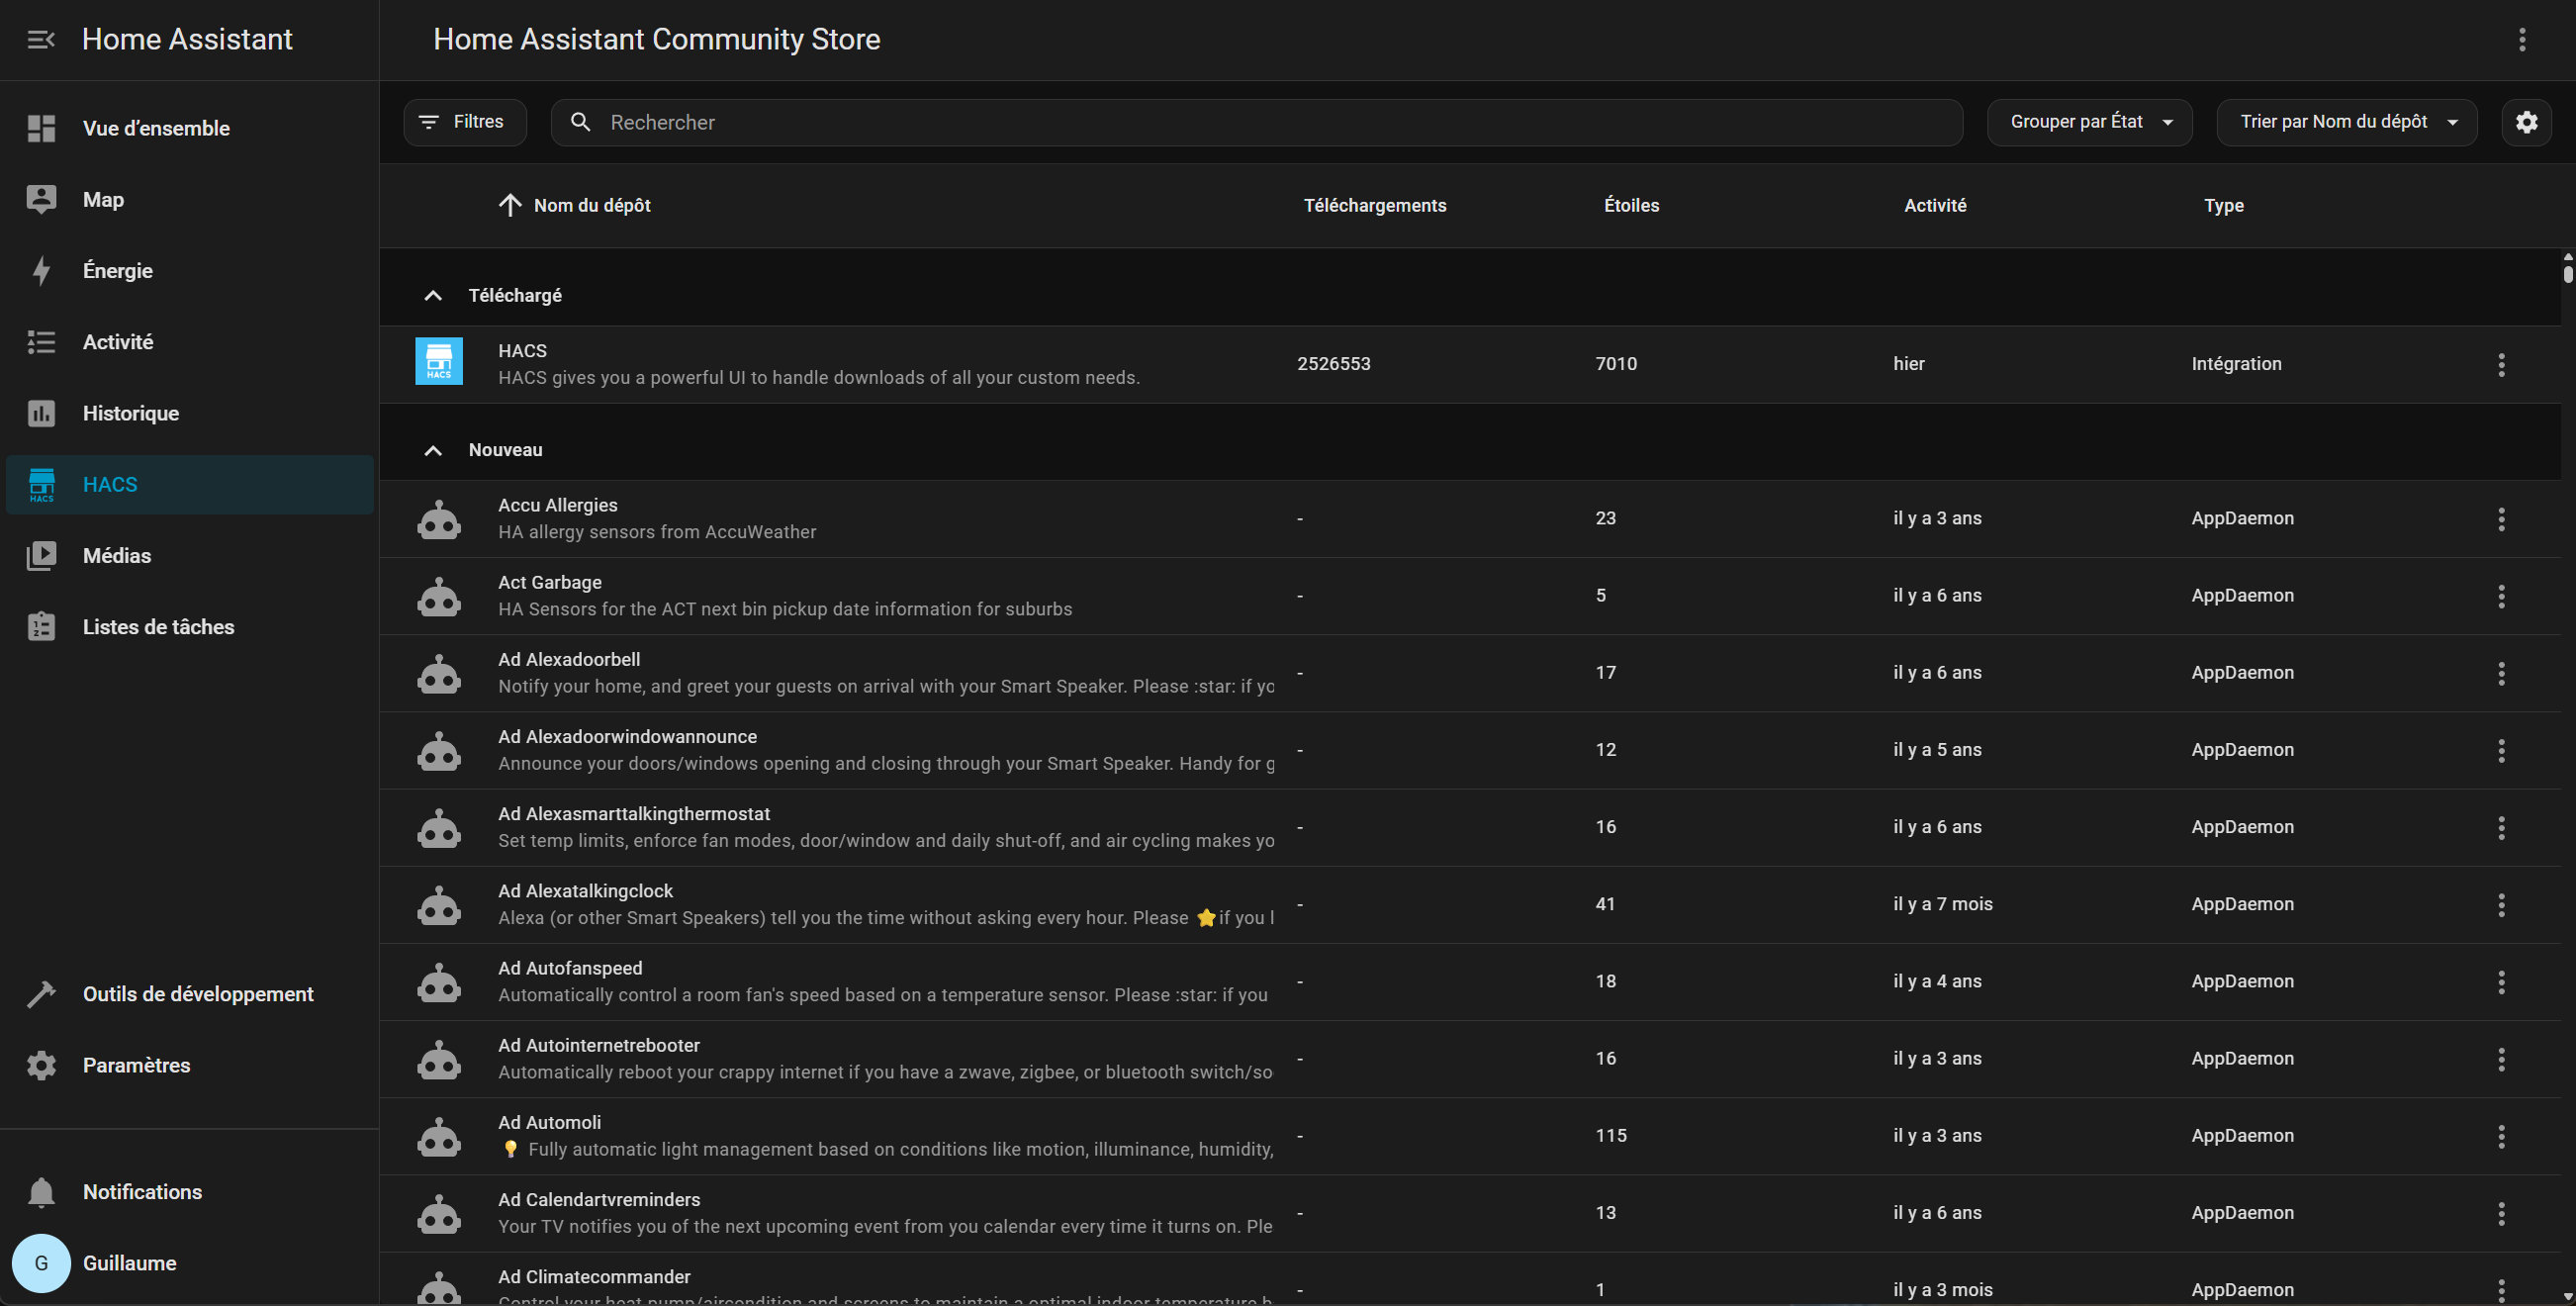Collapse the sidebar with the hamburger icon
Image resolution: width=2576 pixels, height=1306 pixels.
41,40
